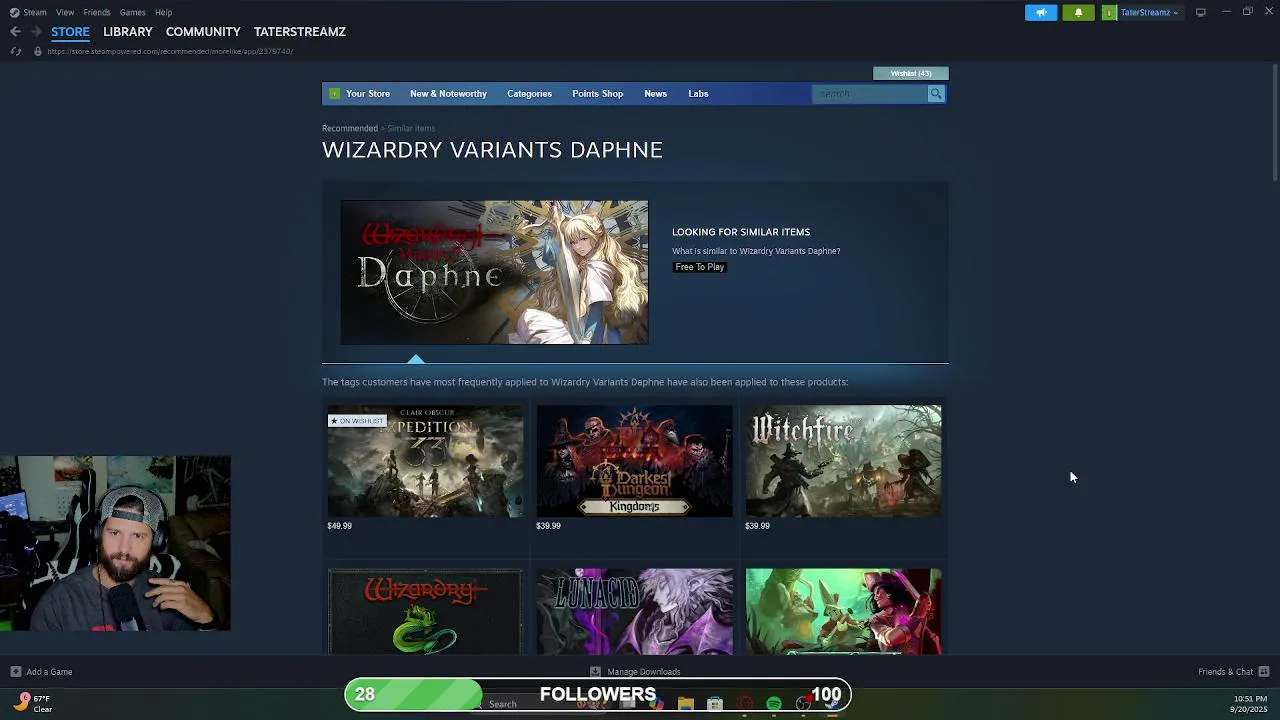The width and height of the screenshot is (1280, 720).
Task: Click the lock icon beside the URL
Action: [38, 51]
